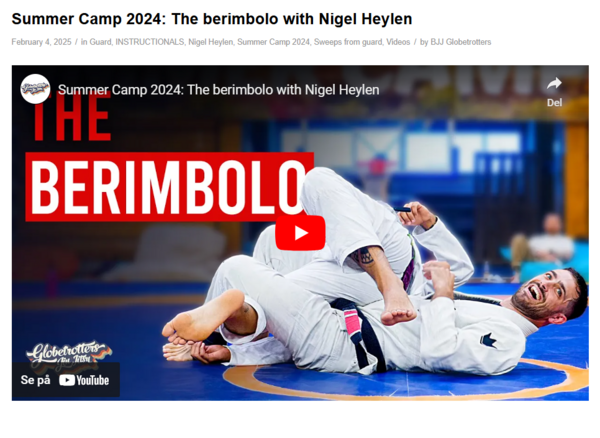This screenshot has height=438, width=600.
Task: Open the INSTRUCTIONALS category link
Action: [x=150, y=42]
